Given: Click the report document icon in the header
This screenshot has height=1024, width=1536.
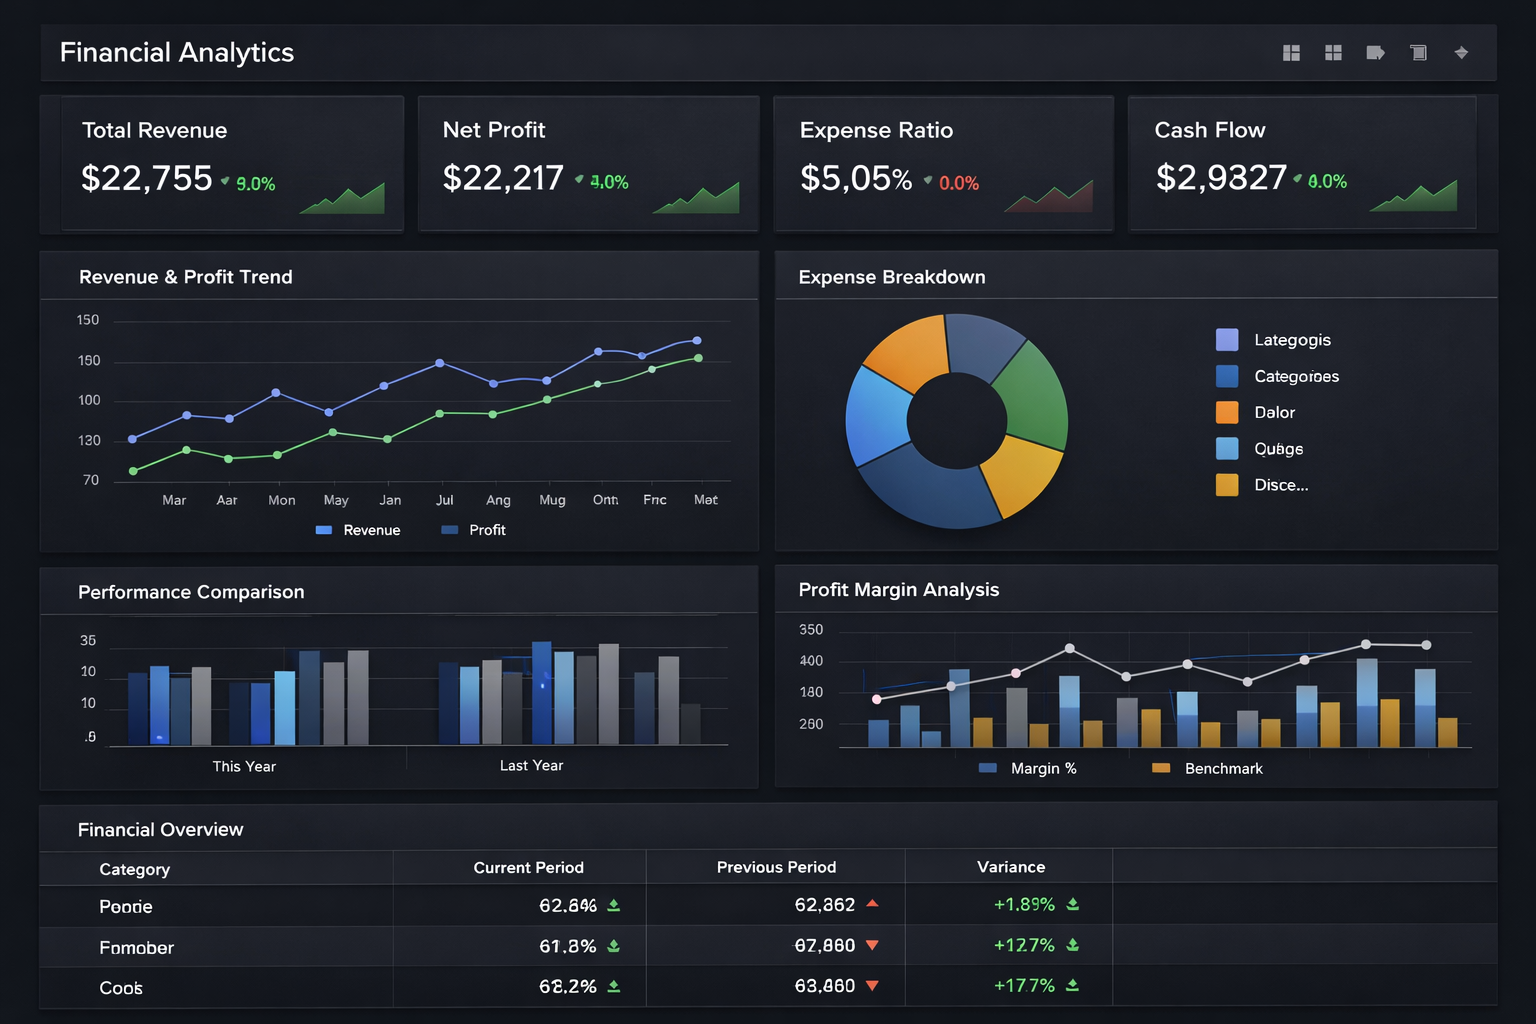Looking at the screenshot, I should (x=1417, y=52).
